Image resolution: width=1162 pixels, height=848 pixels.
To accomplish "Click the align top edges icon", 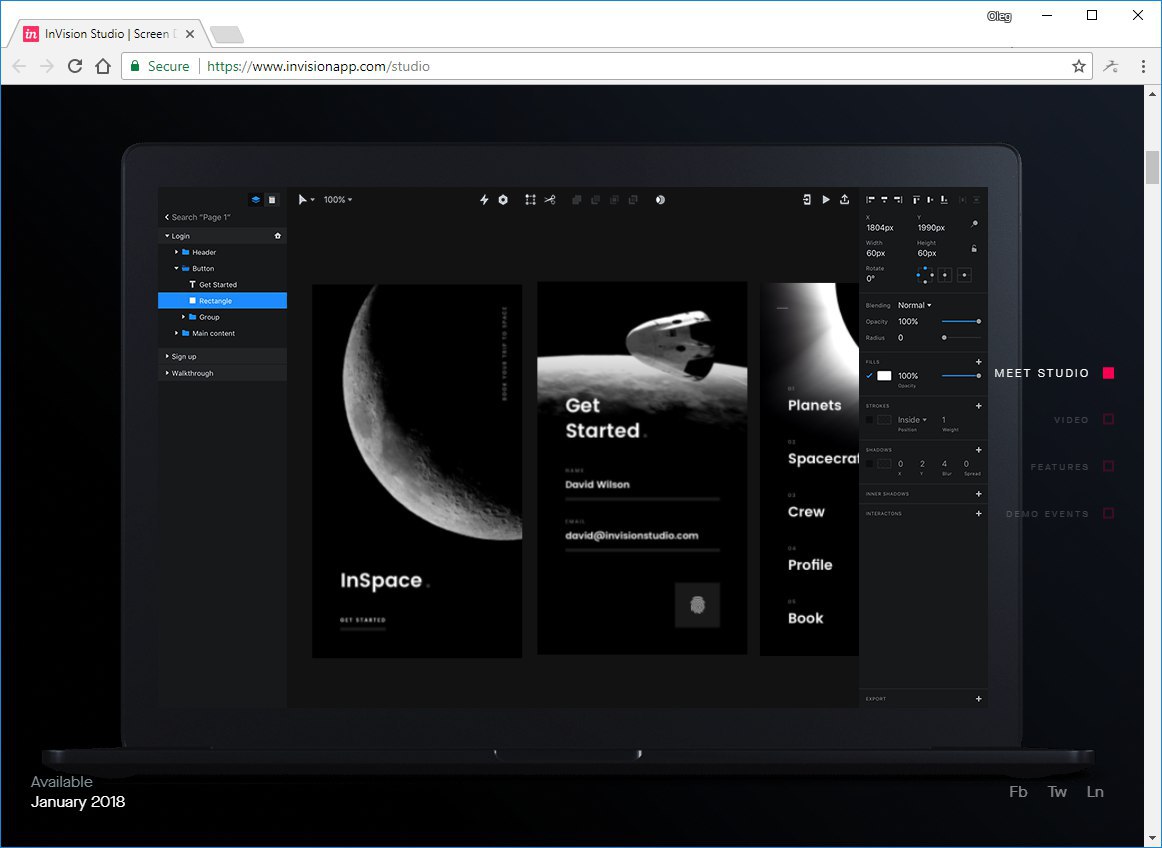I will coord(917,199).
